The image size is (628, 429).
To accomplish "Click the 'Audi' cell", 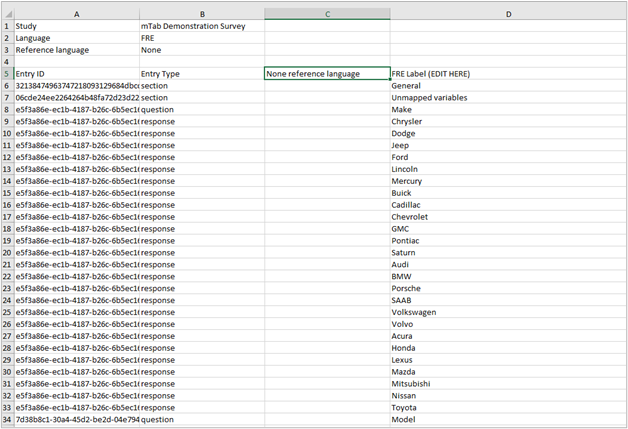I will [x=508, y=264].
